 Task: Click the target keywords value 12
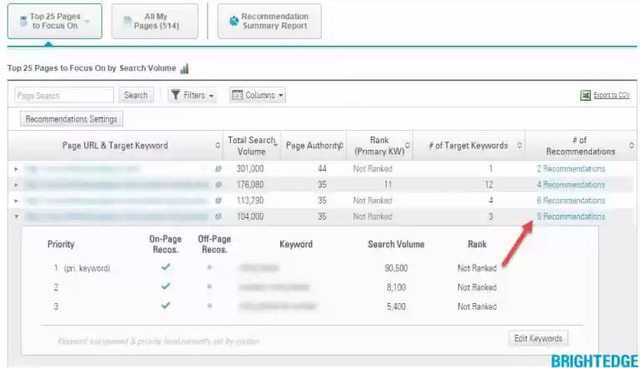tap(489, 185)
